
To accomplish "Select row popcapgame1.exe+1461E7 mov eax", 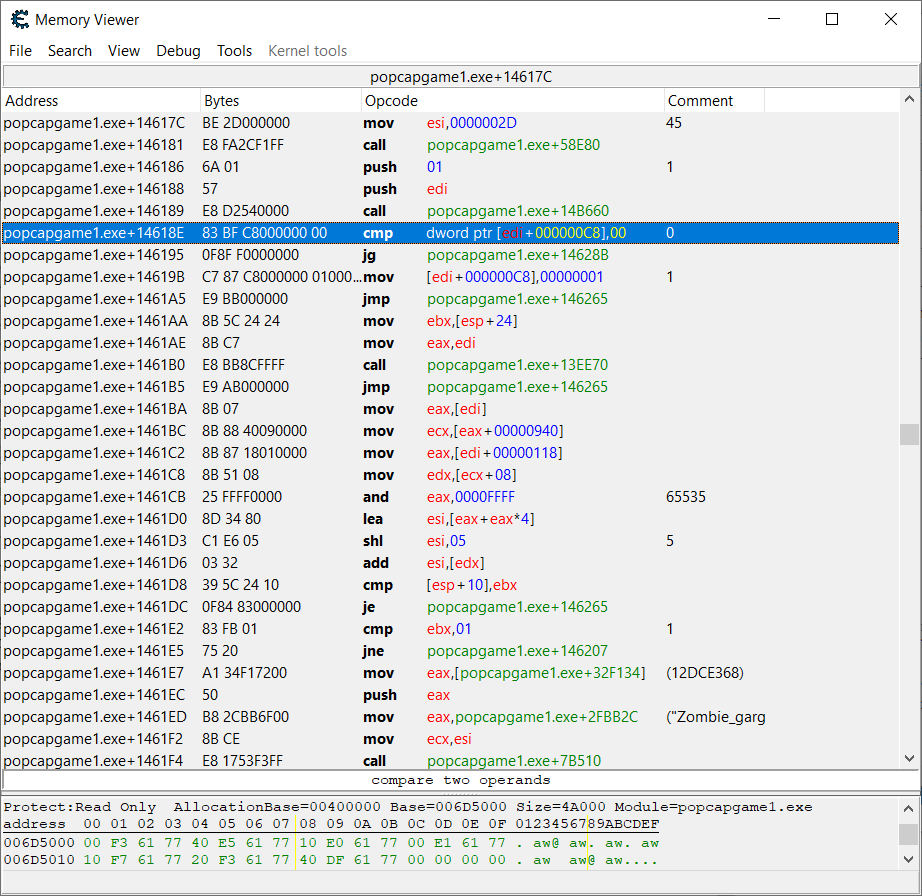I will (x=450, y=673).
